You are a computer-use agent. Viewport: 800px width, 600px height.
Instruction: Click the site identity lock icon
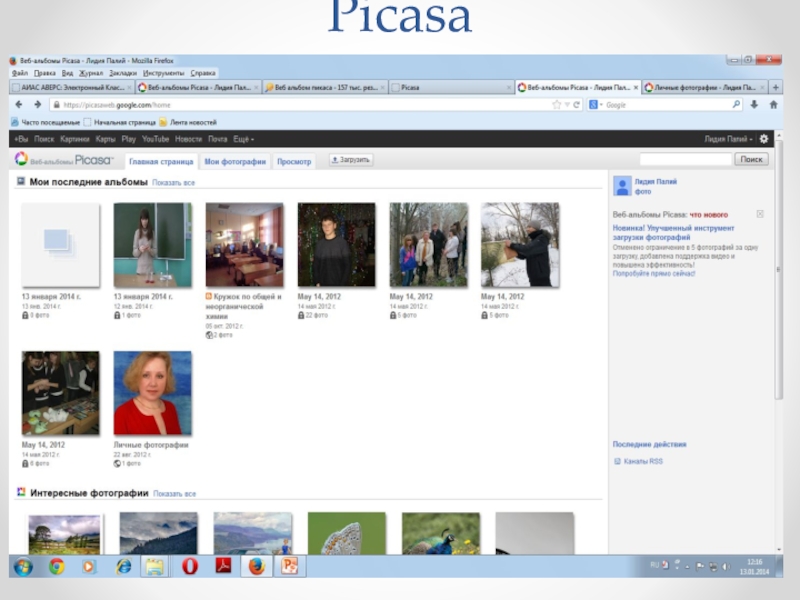coord(56,105)
